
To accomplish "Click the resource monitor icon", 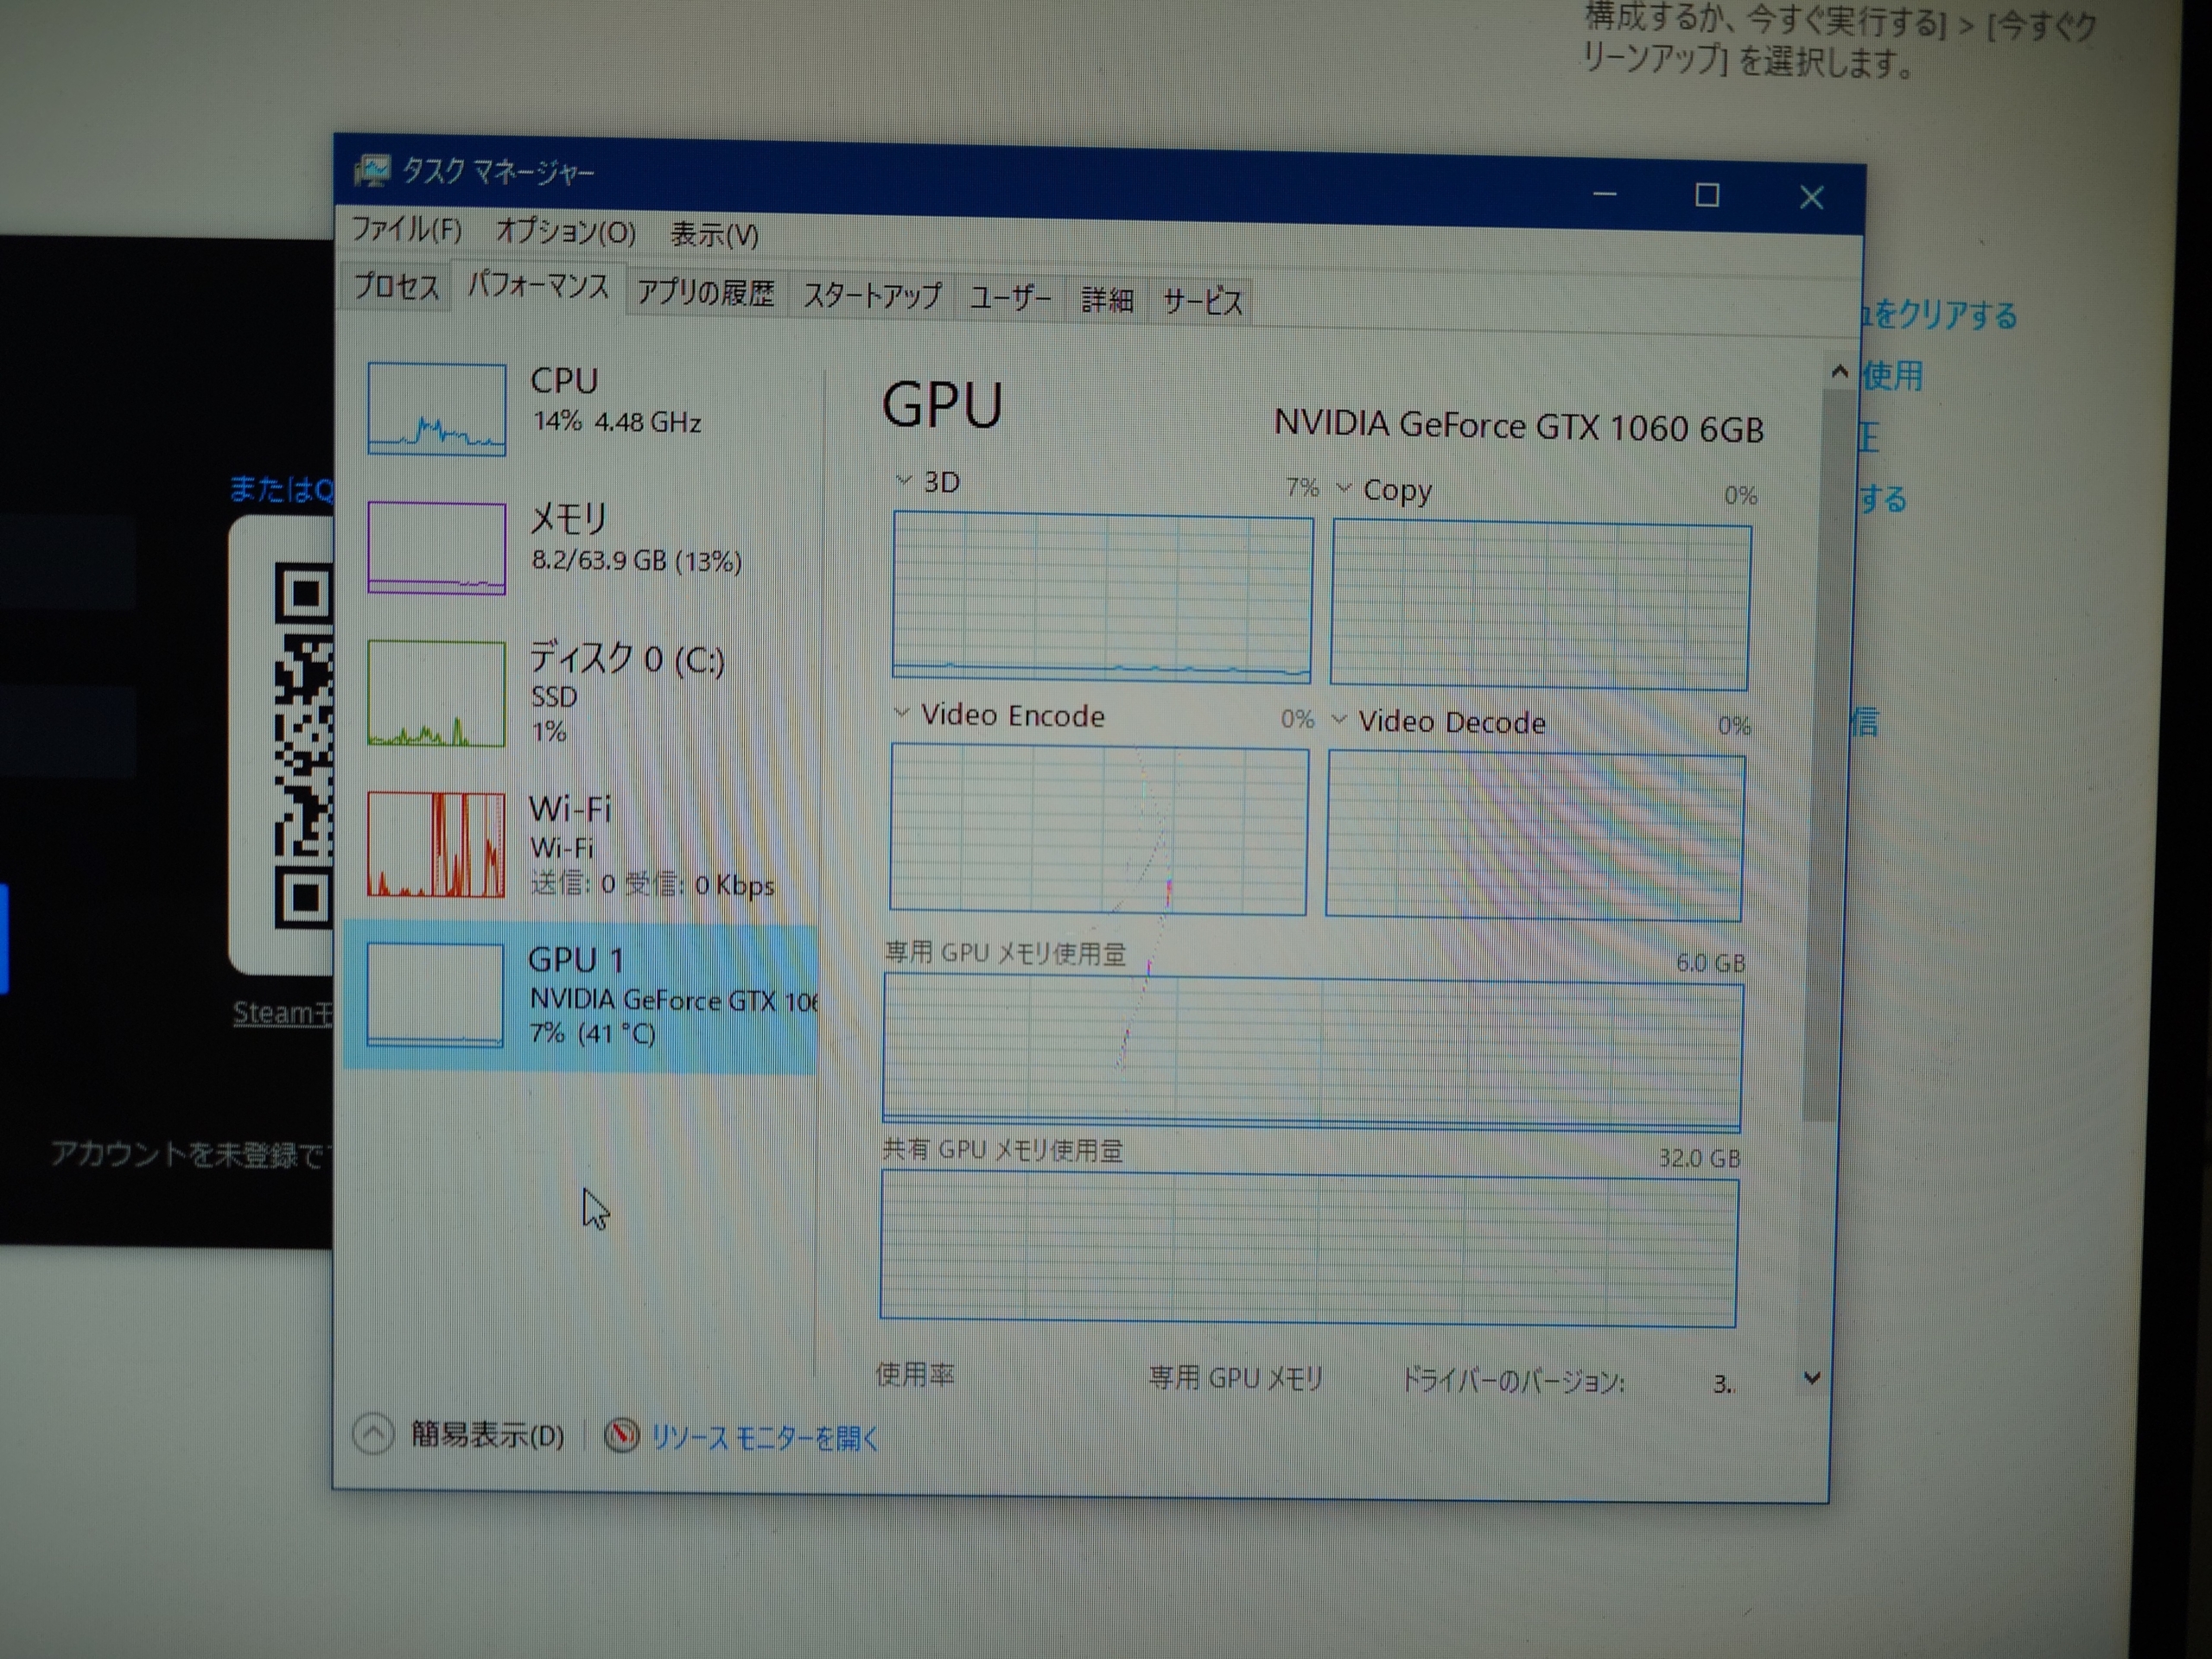I will coord(621,1436).
